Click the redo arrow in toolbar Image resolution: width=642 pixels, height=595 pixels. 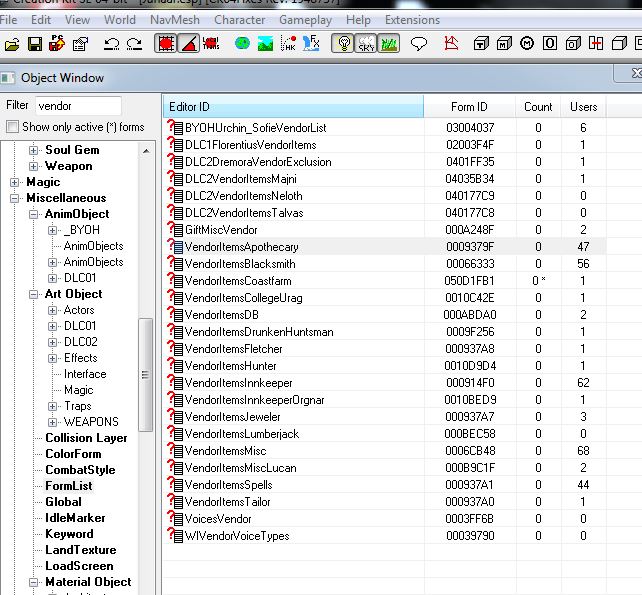tap(135, 43)
